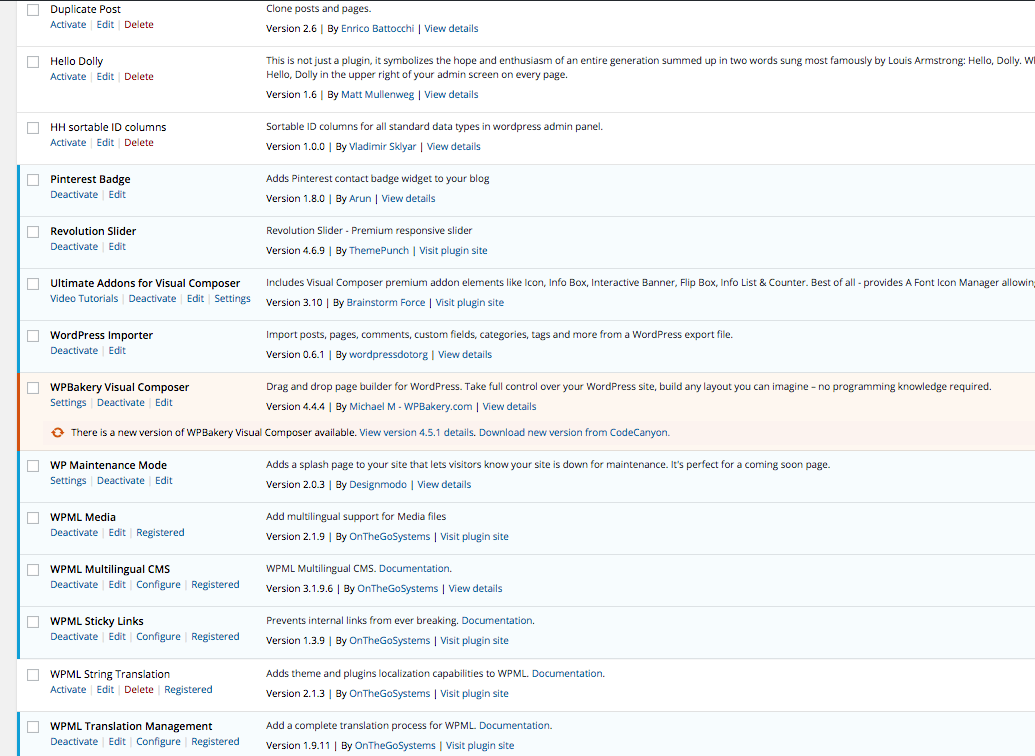Screen dimensions: 1035x756
Task: Check the WP Maintenance Mode checkbox
Action: 33,466
